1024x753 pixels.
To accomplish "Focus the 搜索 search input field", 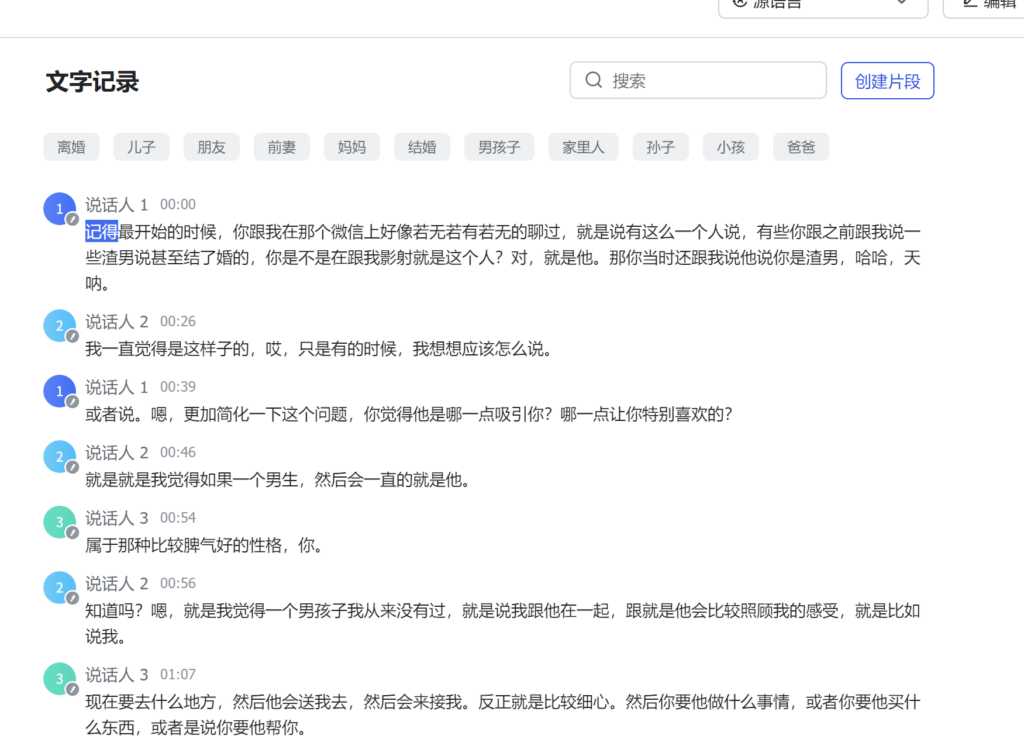I will coord(715,81).
